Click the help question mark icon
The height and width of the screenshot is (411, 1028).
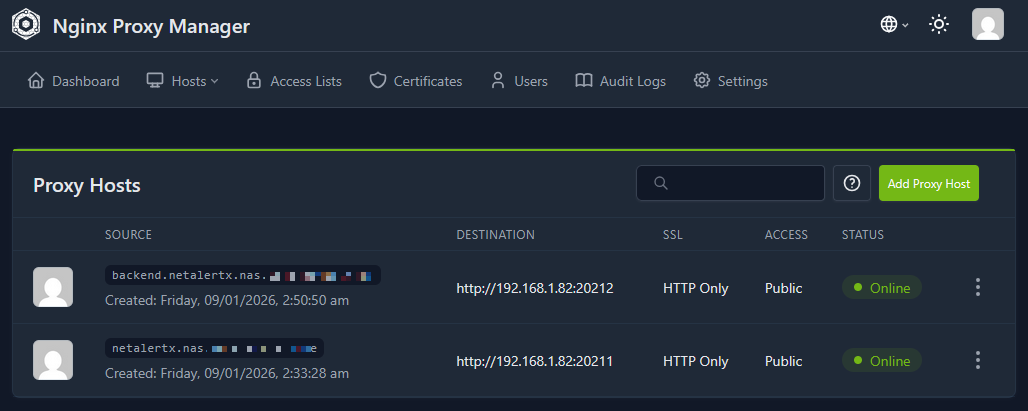[852, 183]
